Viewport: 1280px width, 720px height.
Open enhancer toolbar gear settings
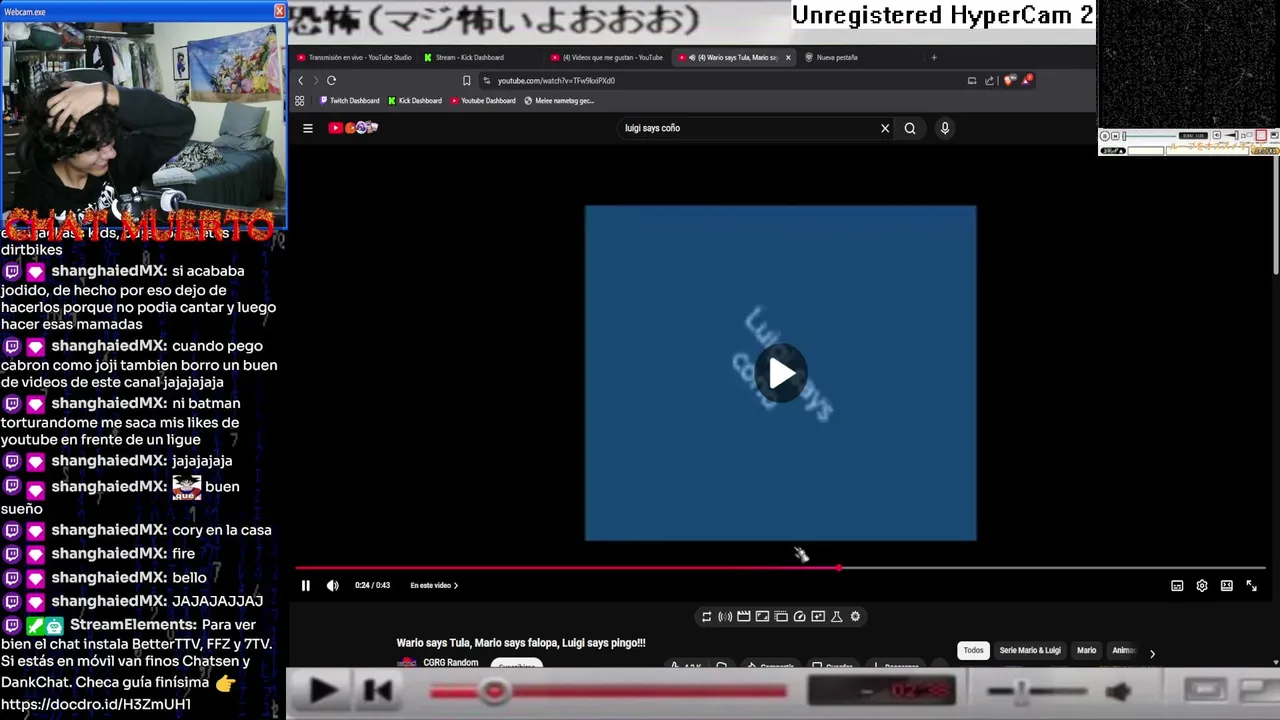(855, 617)
